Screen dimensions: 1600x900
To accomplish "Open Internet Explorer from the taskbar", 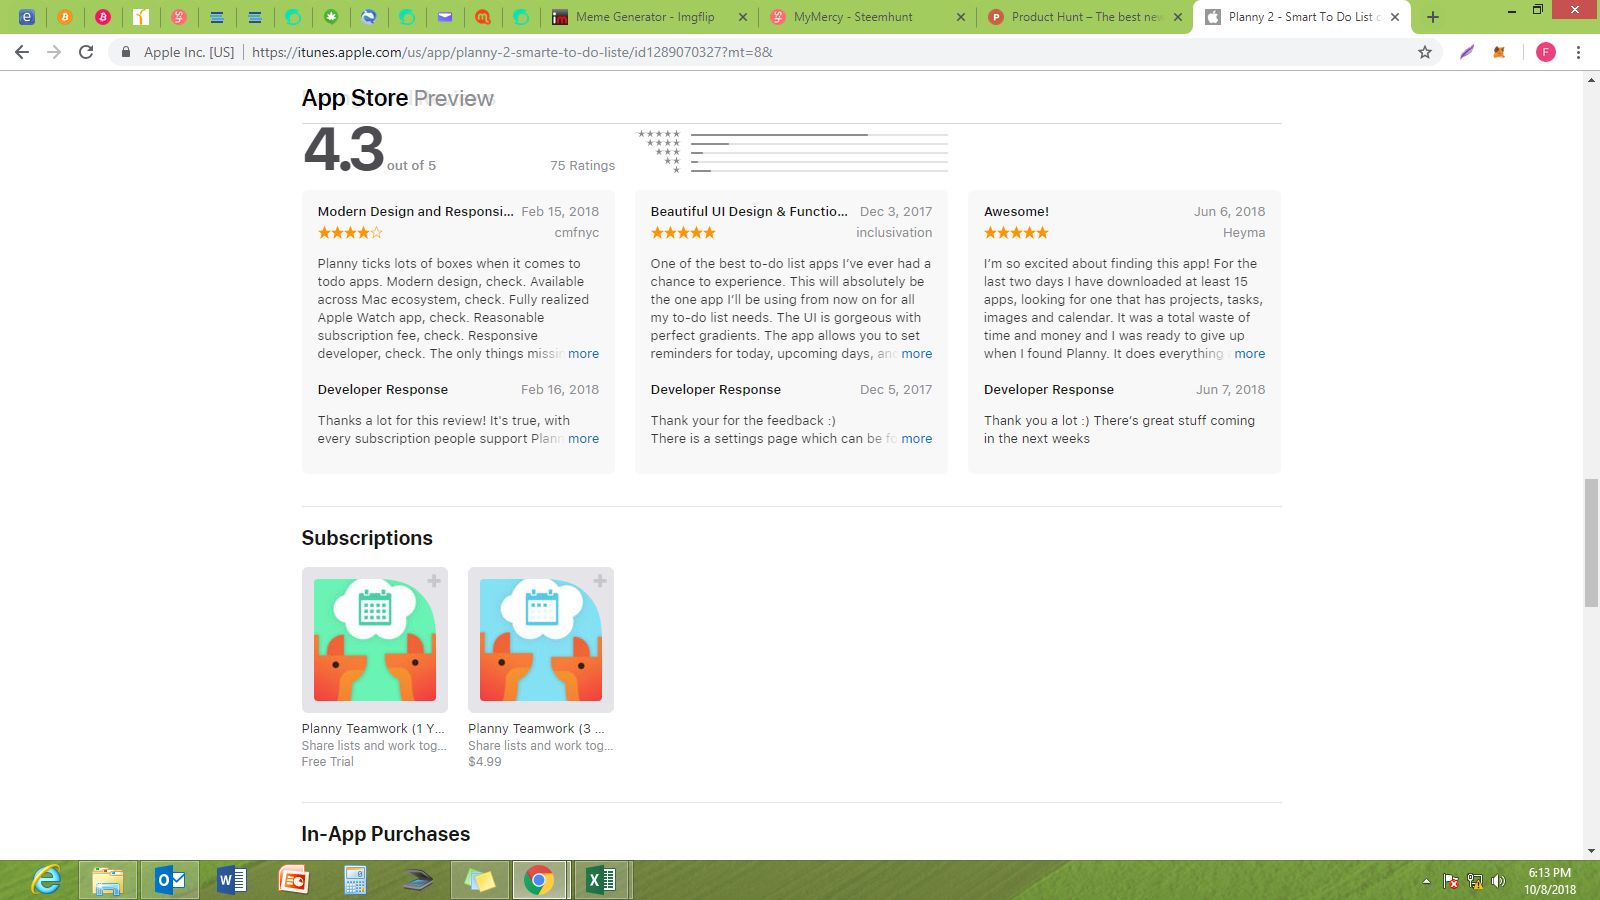I will 46,880.
